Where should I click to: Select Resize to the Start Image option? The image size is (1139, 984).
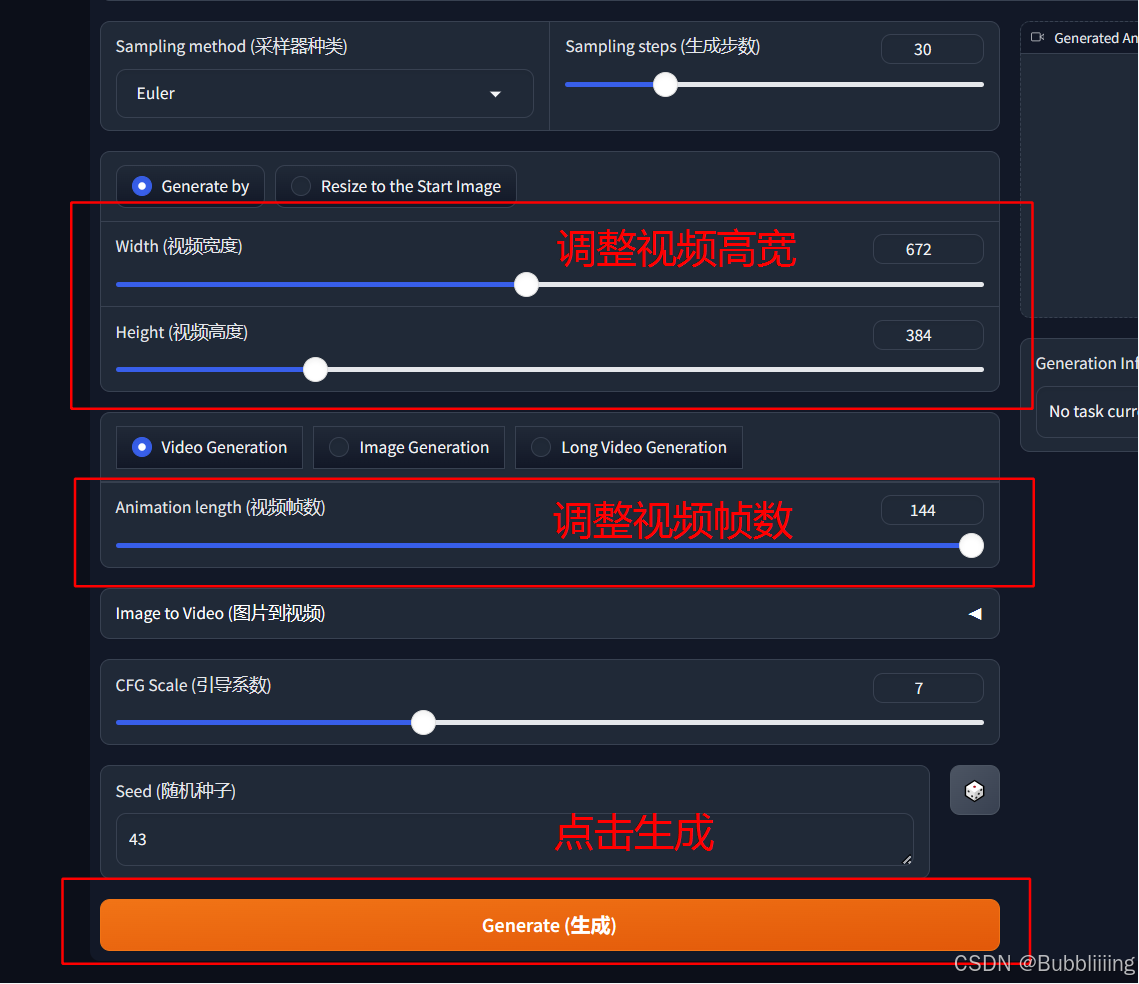coord(396,187)
